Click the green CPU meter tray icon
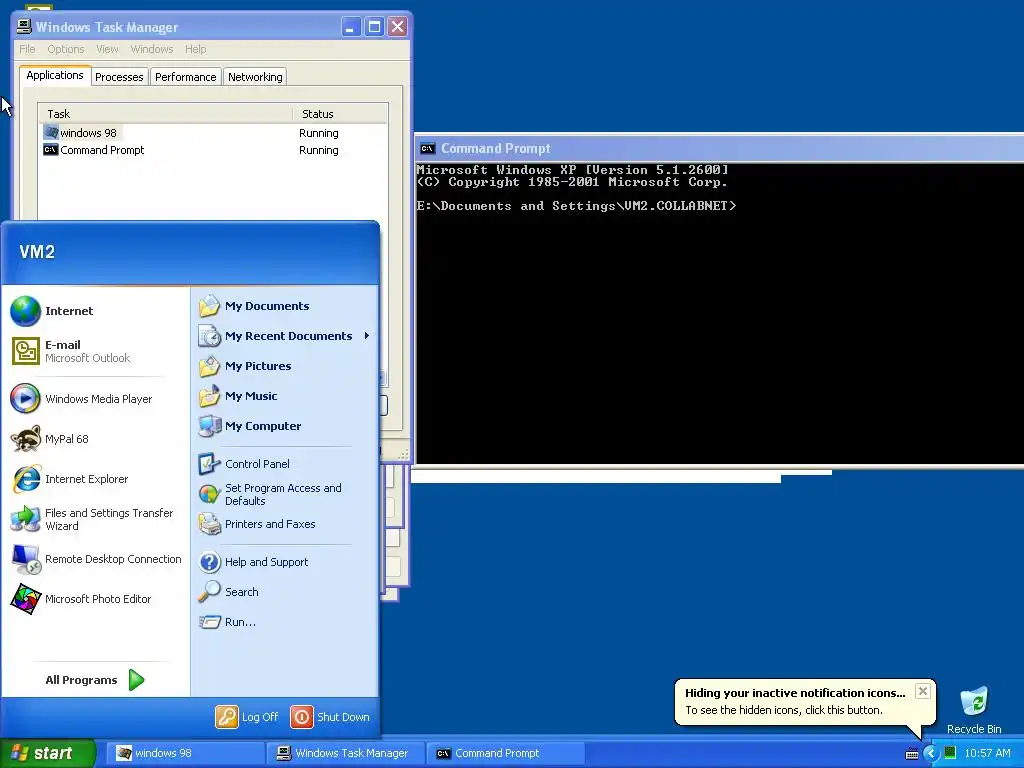Screen dimensions: 1024x768 pos(950,753)
